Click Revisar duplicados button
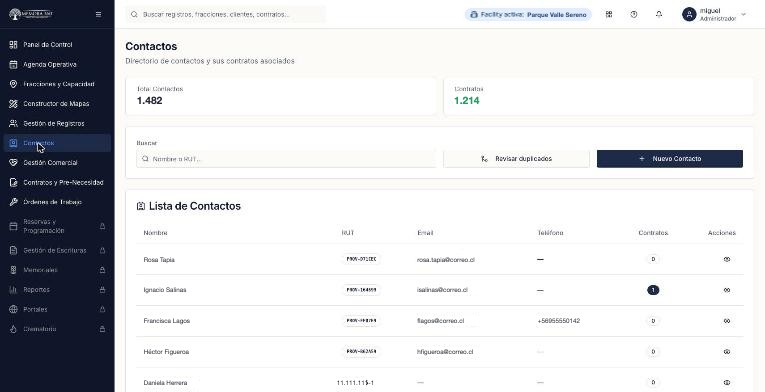 (x=516, y=159)
